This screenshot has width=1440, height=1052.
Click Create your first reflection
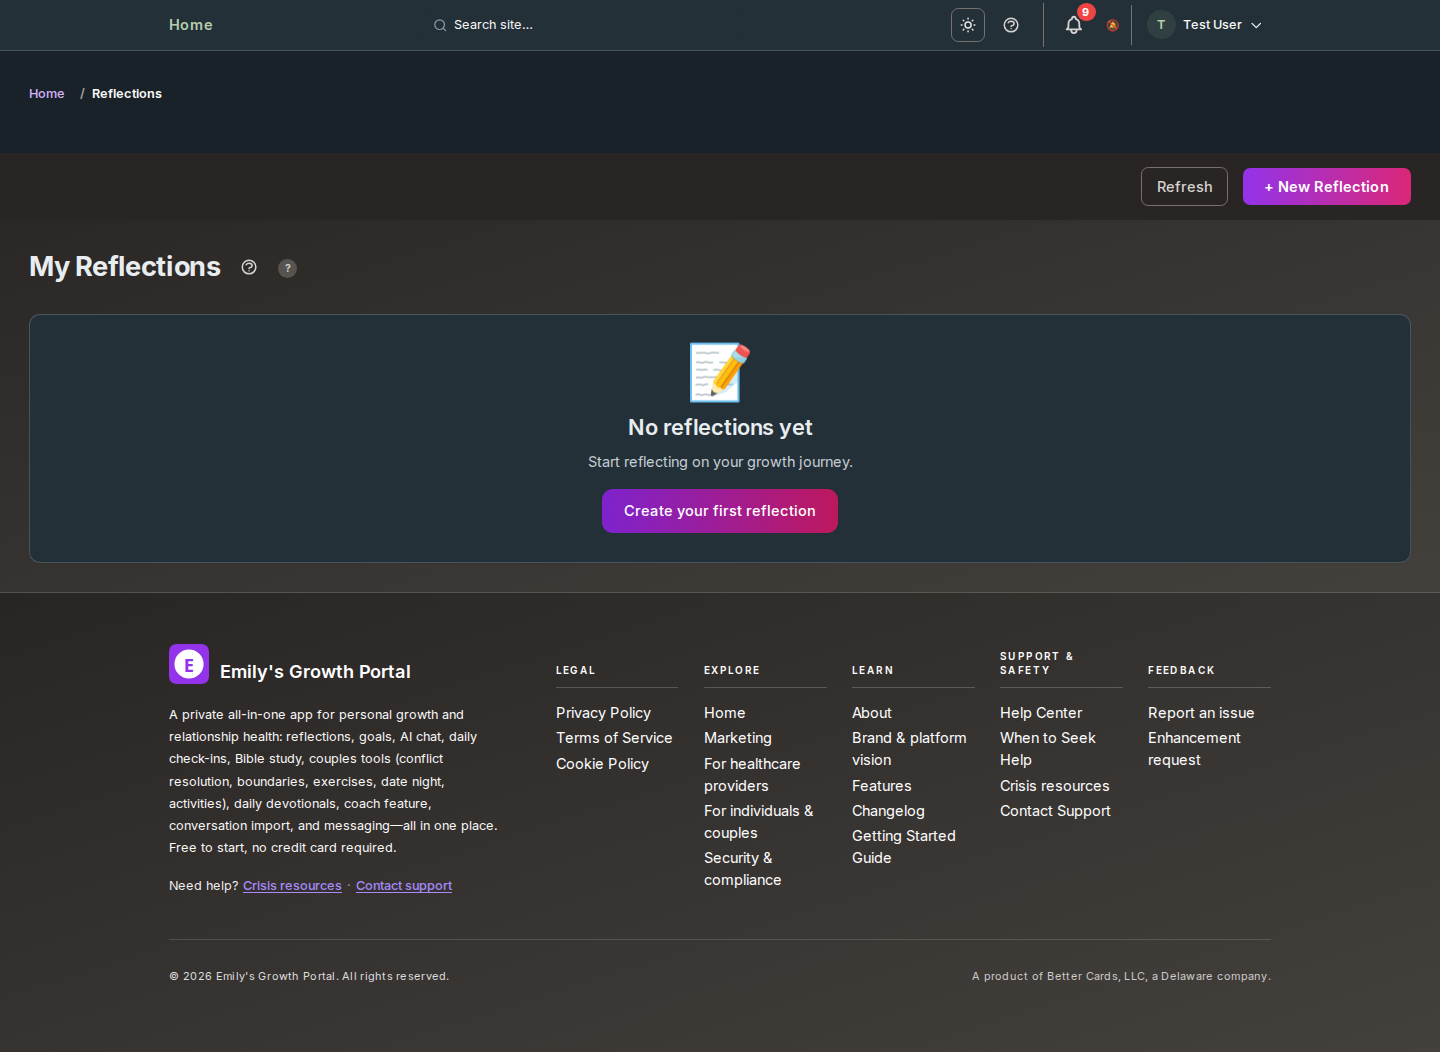click(x=719, y=511)
